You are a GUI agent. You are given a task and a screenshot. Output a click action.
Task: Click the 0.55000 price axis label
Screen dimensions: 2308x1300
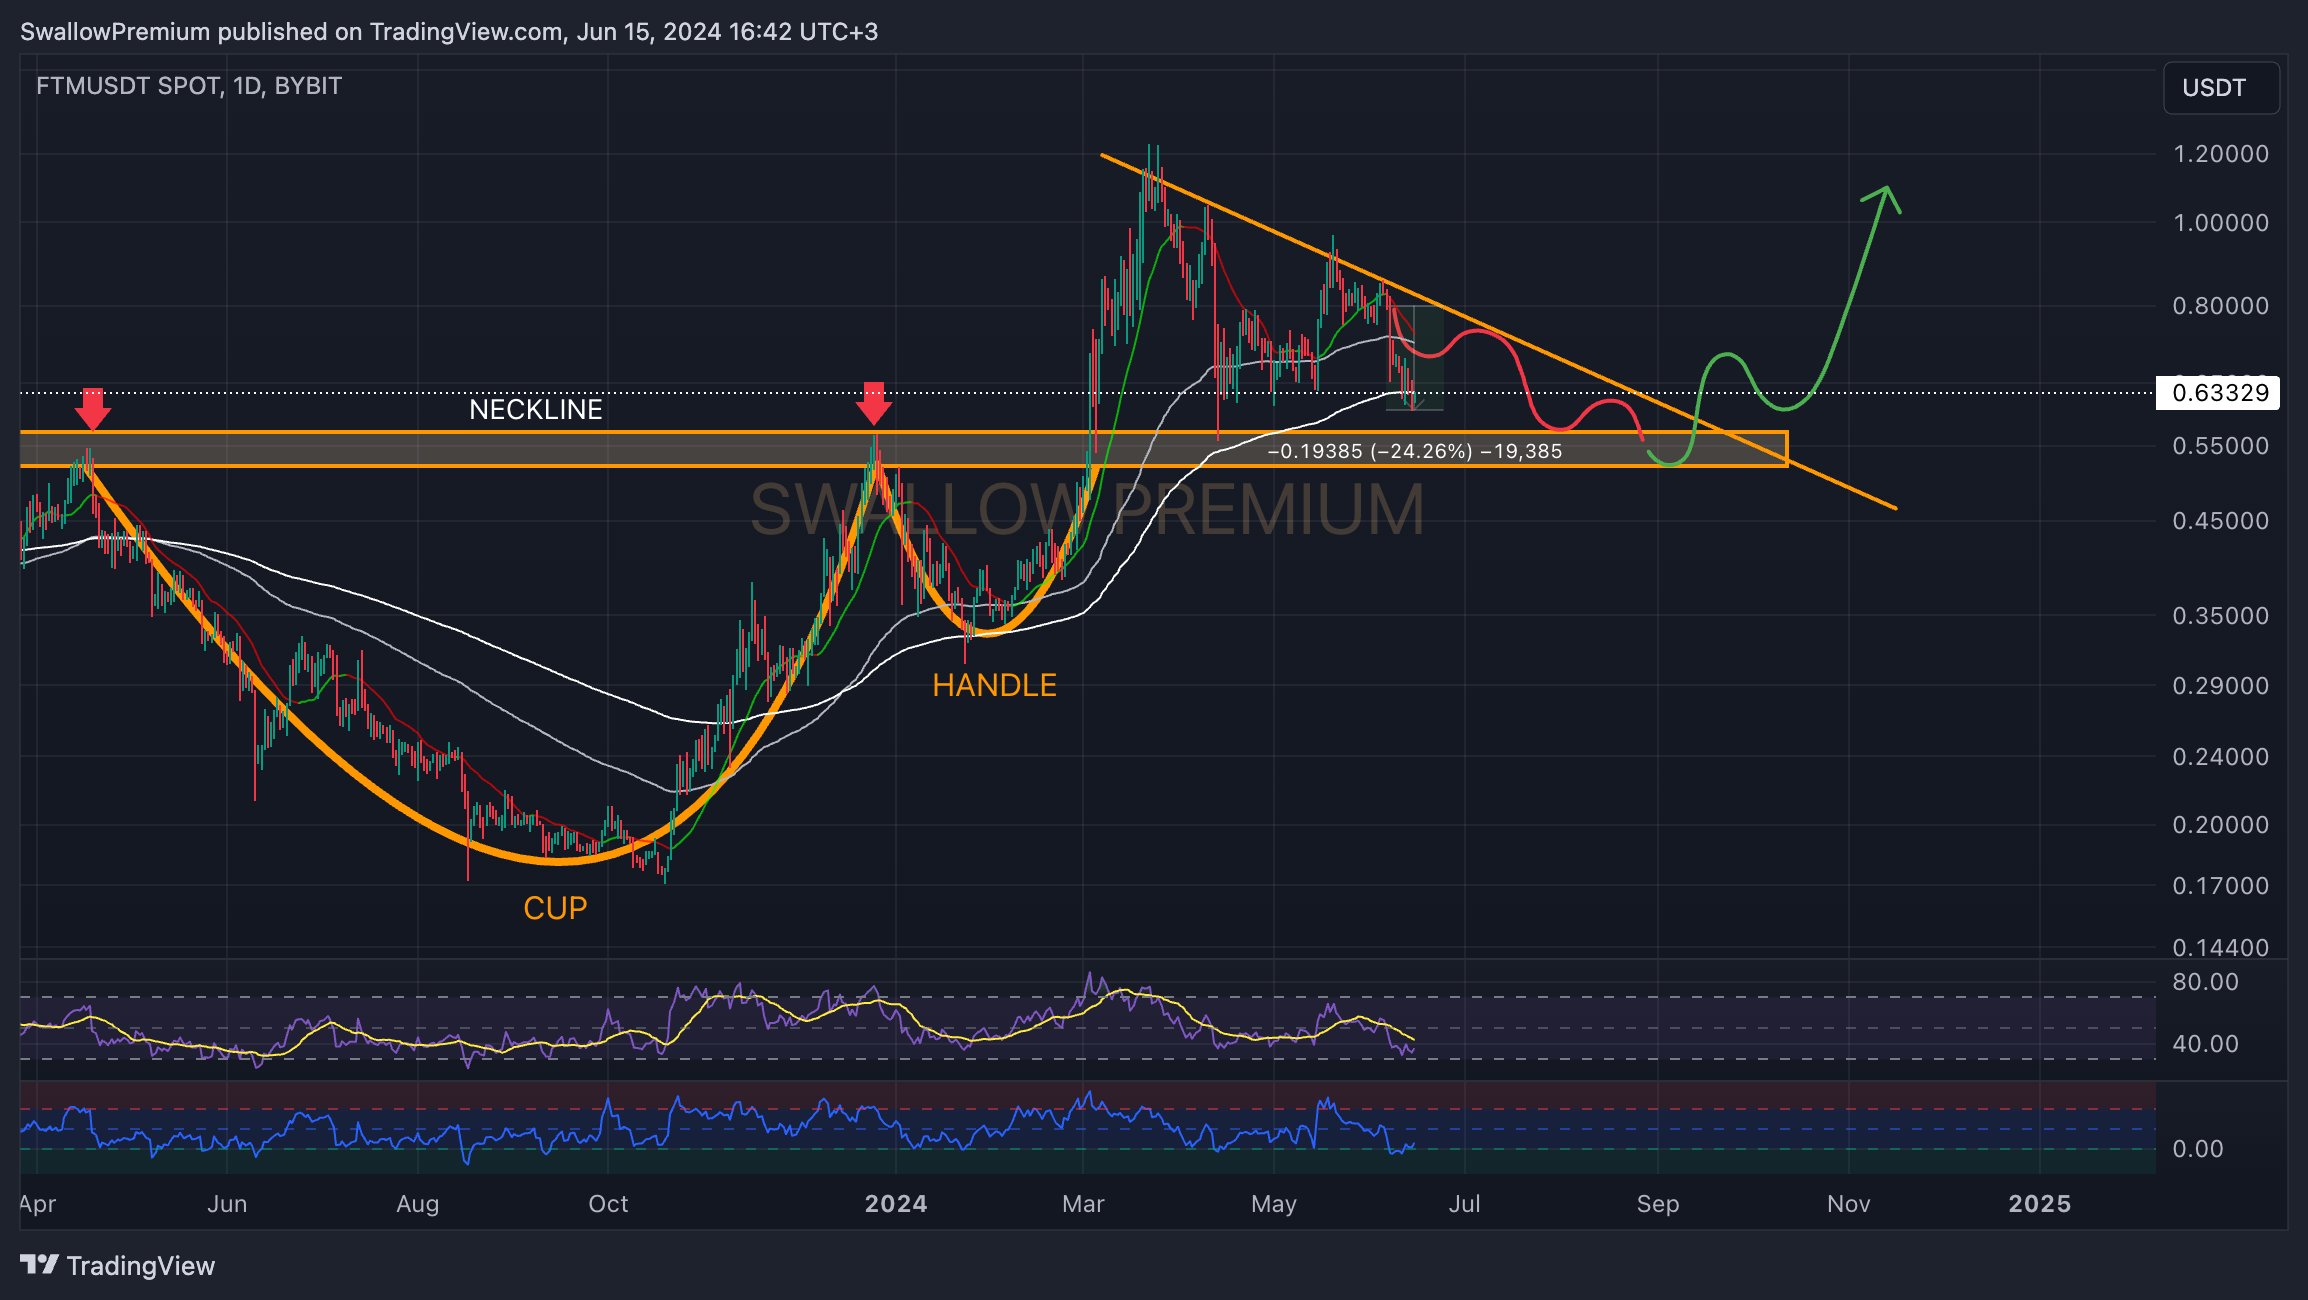(x=2221, y=446)
